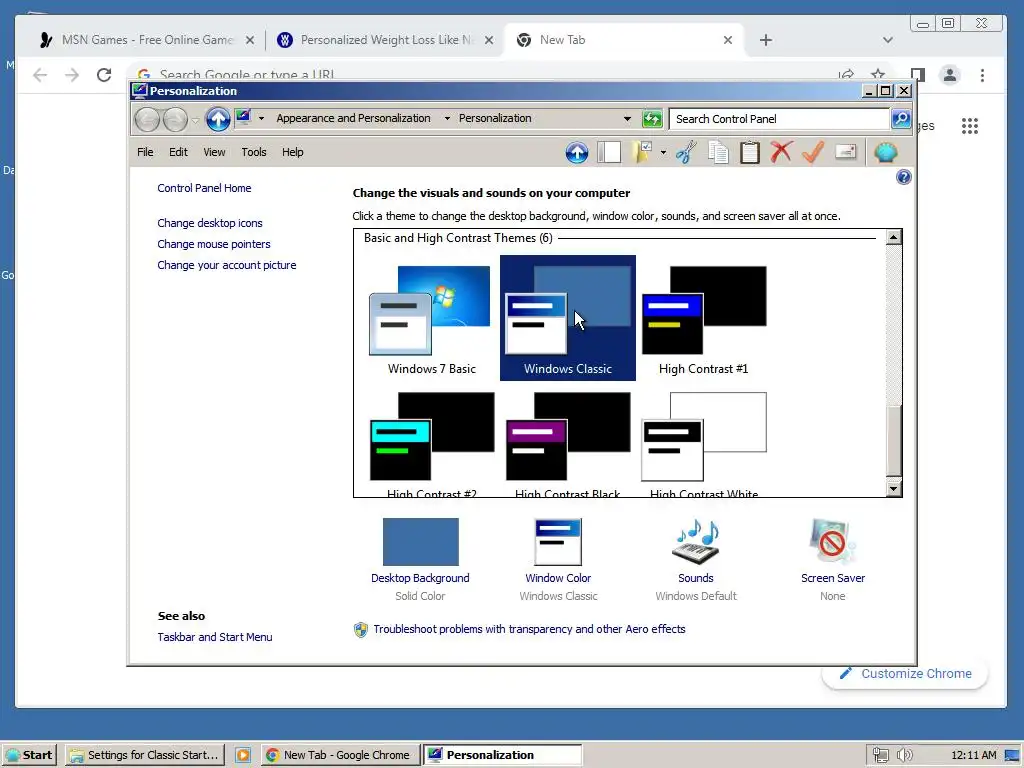This screenshot has height=768, width=1024.
Task: Select the High Contrast Black theme
Action: click(568, 443)
